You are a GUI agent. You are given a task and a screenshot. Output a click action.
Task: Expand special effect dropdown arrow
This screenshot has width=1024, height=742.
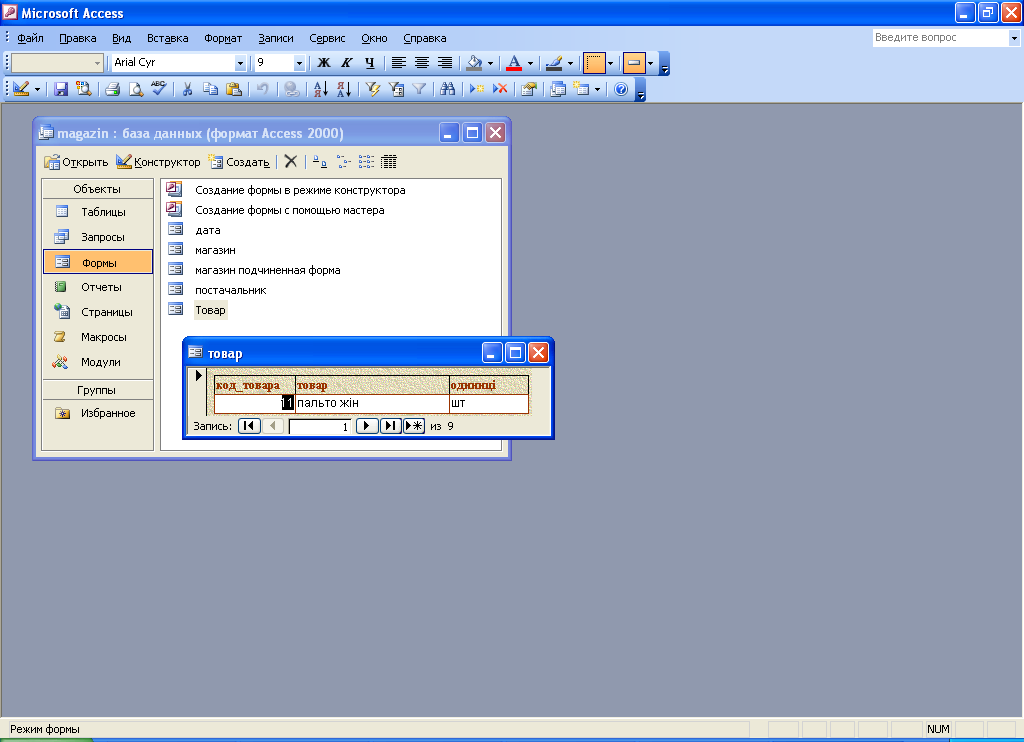click(x=650, y=63)
